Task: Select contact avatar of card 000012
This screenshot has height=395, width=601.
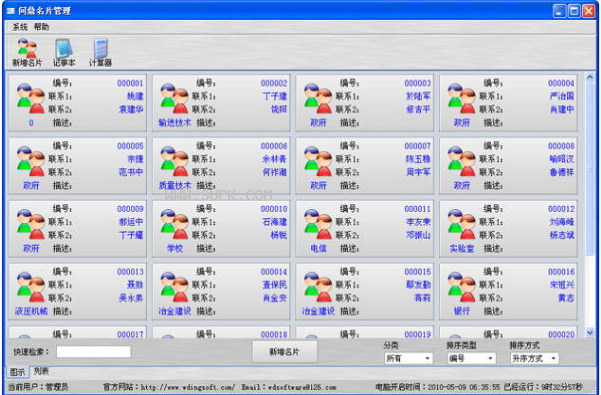Action: [461, 224]
